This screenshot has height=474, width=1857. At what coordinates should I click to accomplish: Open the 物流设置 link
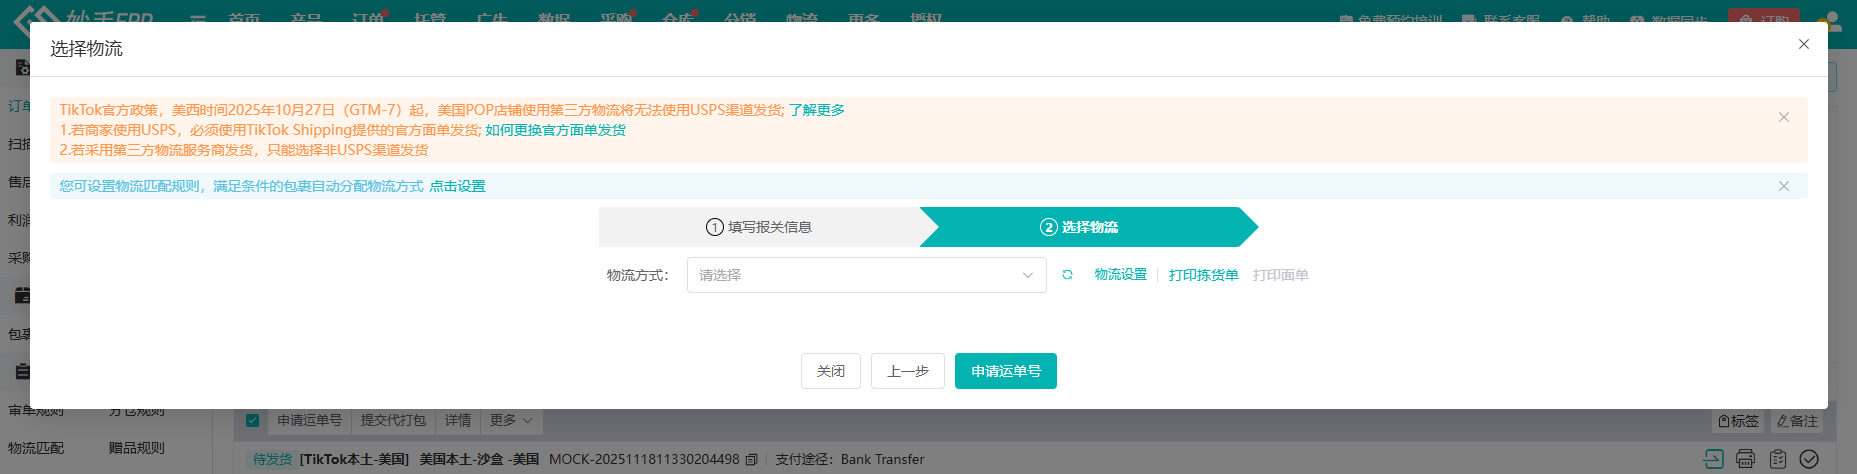(x=1120, y=275)
